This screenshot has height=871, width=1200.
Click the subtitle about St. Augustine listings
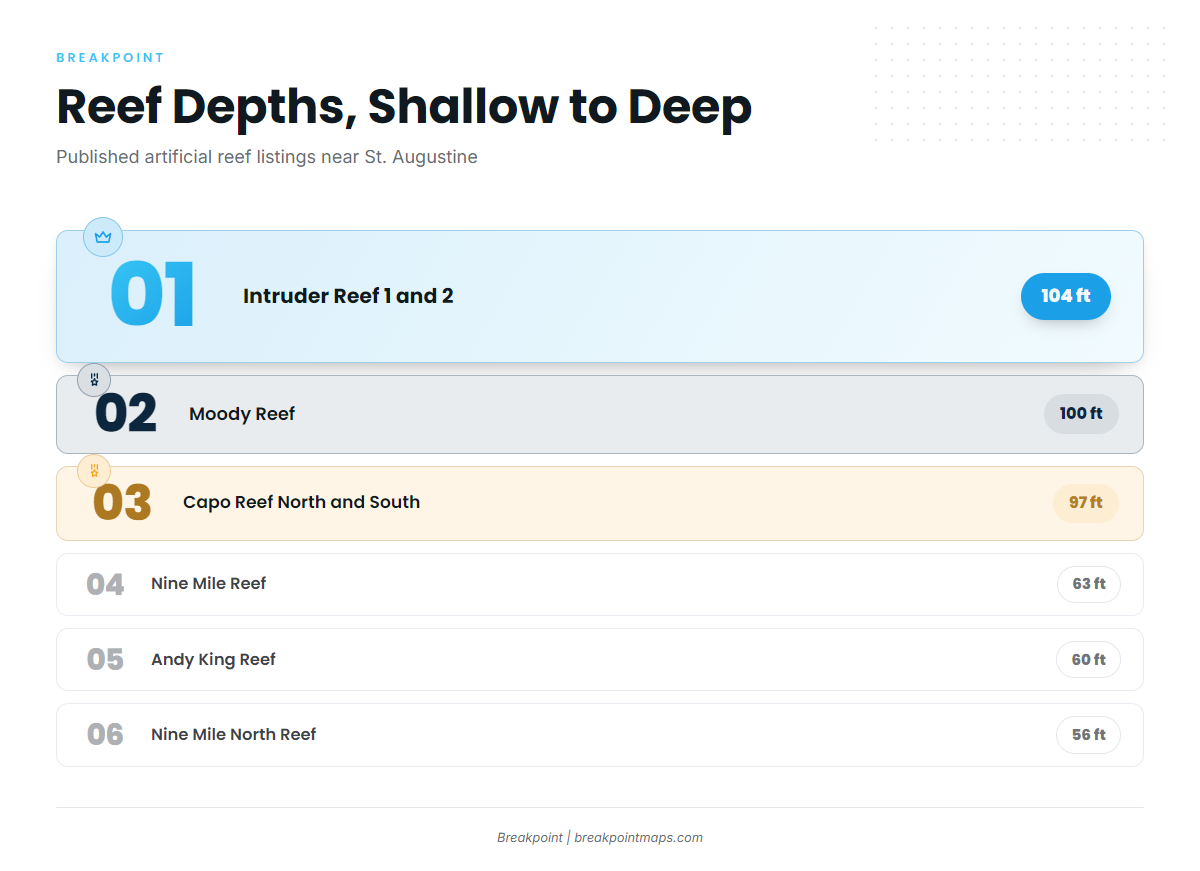(267, 157)
